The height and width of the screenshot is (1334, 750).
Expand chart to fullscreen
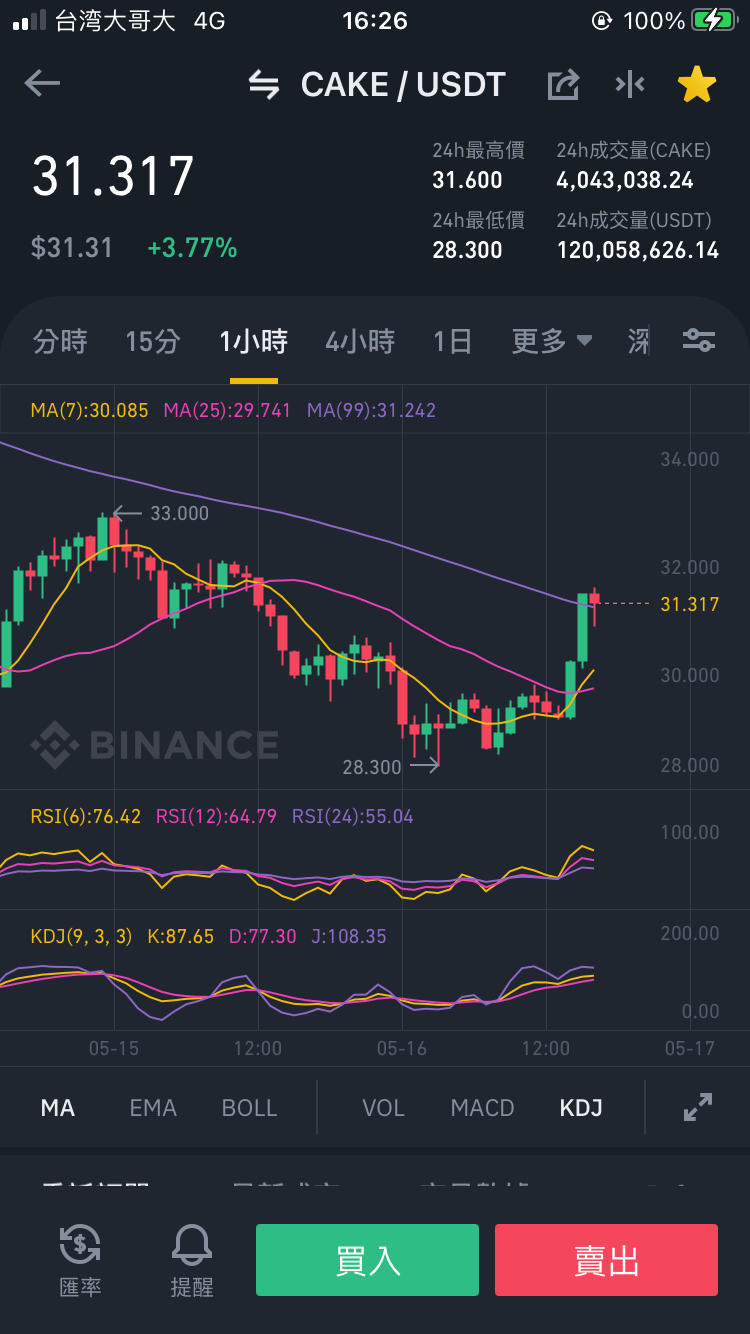pyautogui.click(x=697, y=1107)
